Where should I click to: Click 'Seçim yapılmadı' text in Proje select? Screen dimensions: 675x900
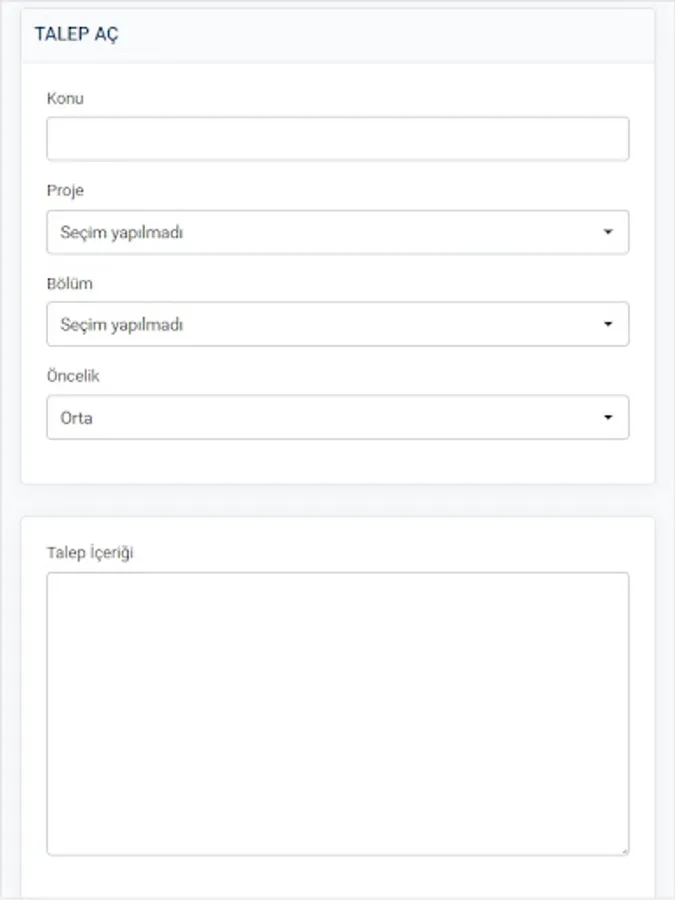tap(121, 232)
